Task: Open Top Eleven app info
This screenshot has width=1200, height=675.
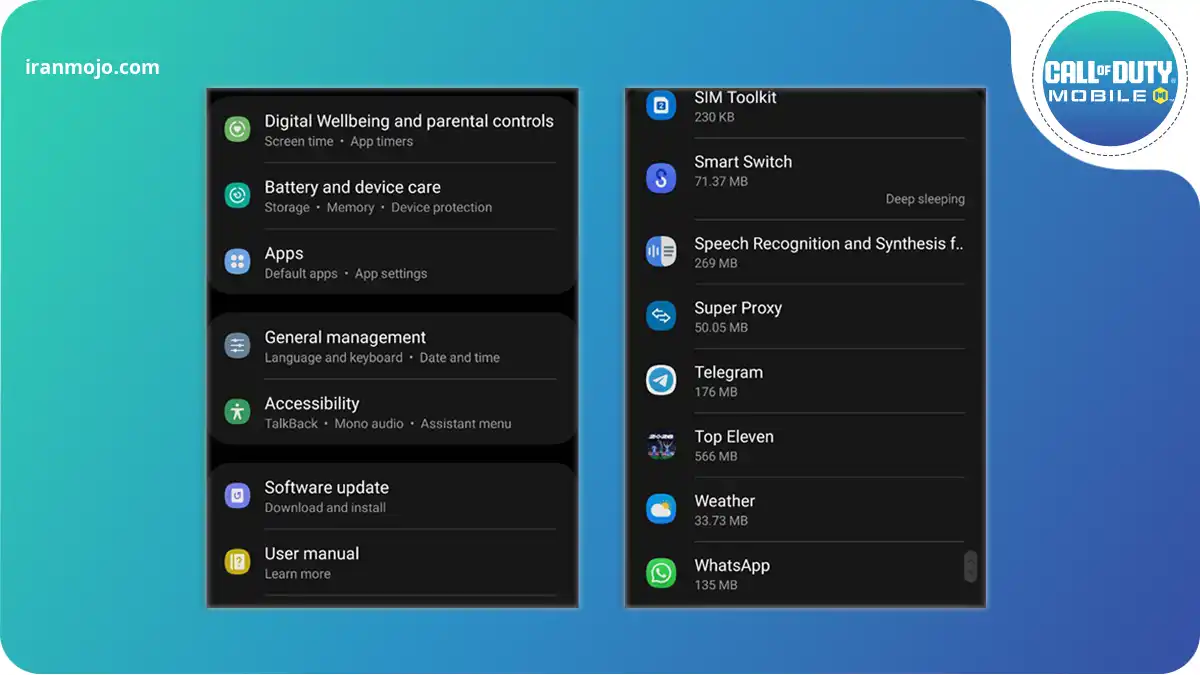Action: click(x=734, y=445)
